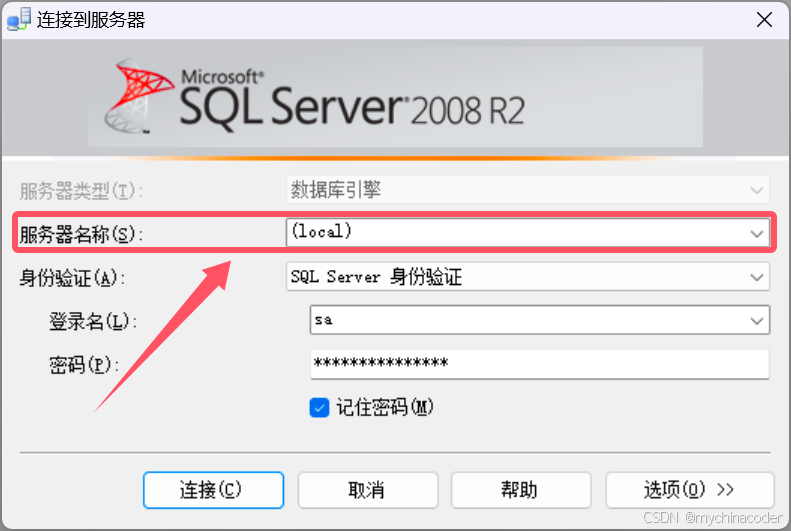Image resolution: width=791 pixels, height=531 pixels.
Task: Uncheck the 记住密码 checkbox
Action: (x=319, y=407)
